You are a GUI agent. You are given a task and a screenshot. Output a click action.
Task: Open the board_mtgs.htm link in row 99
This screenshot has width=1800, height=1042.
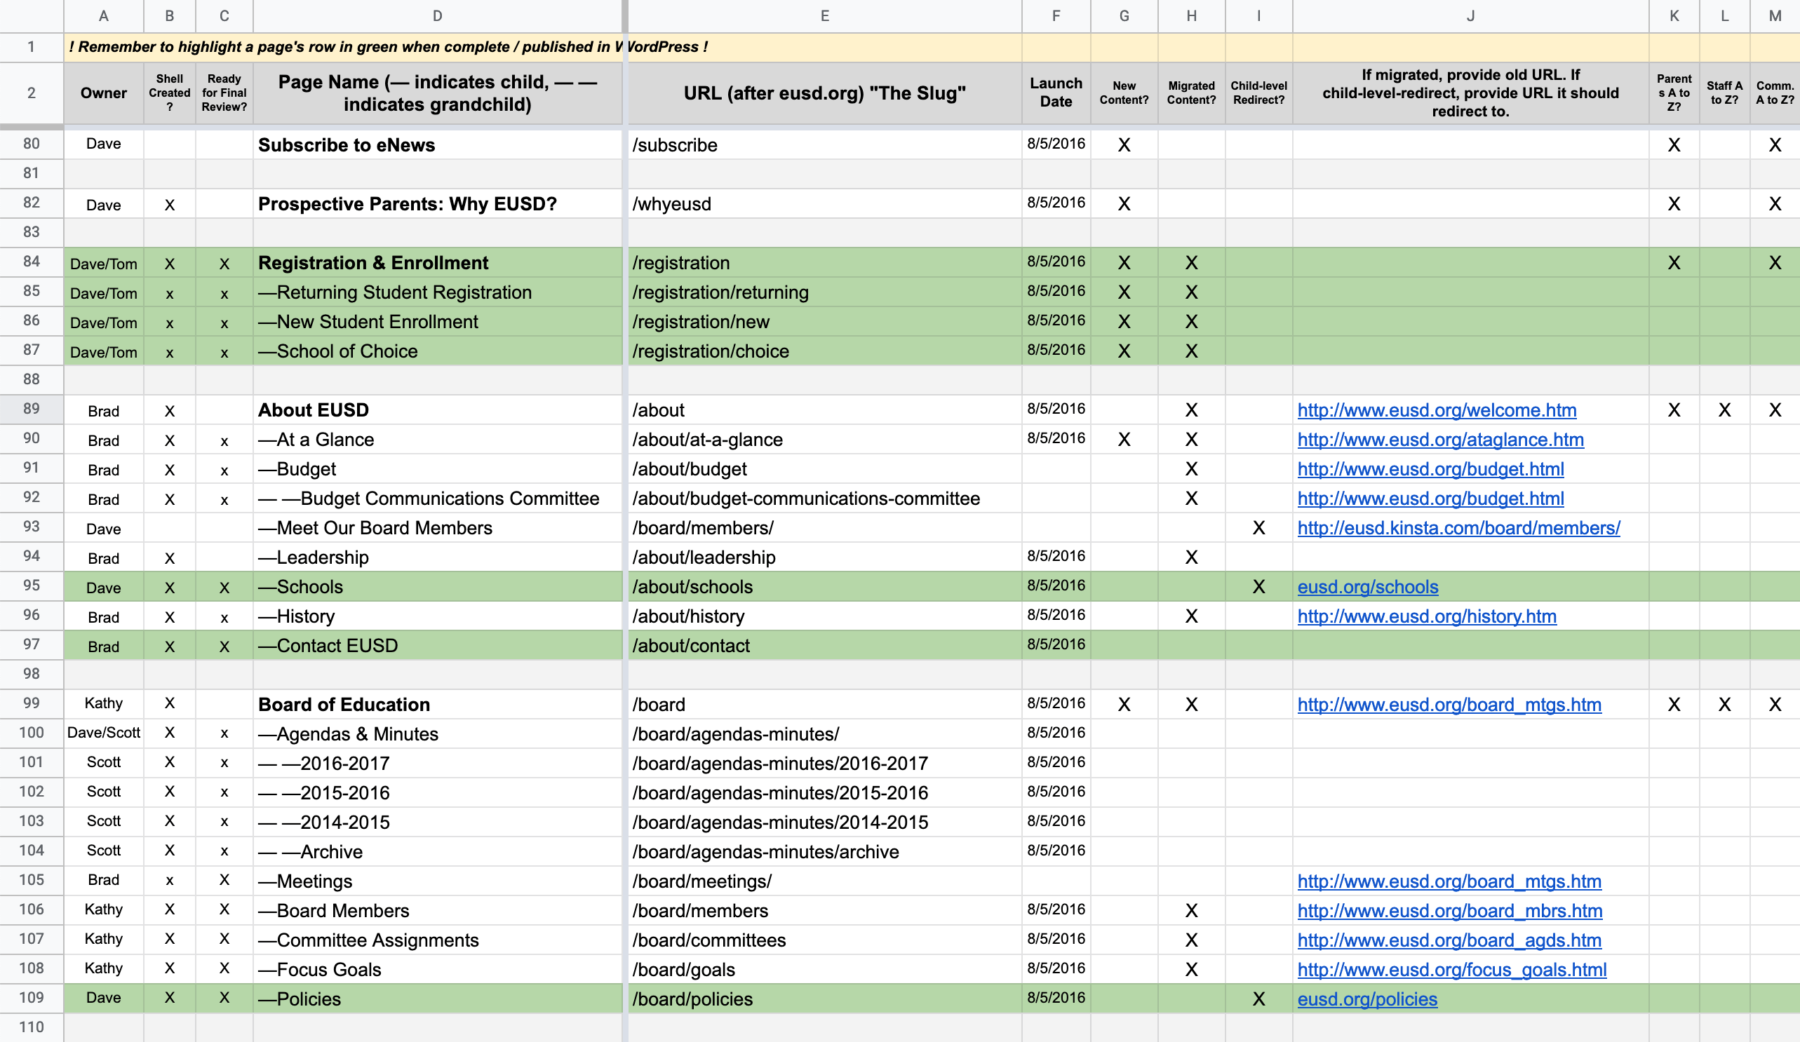[1449, 705]
